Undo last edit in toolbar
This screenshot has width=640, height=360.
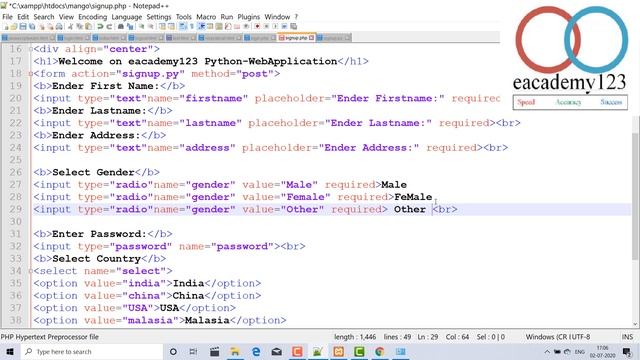100,27
